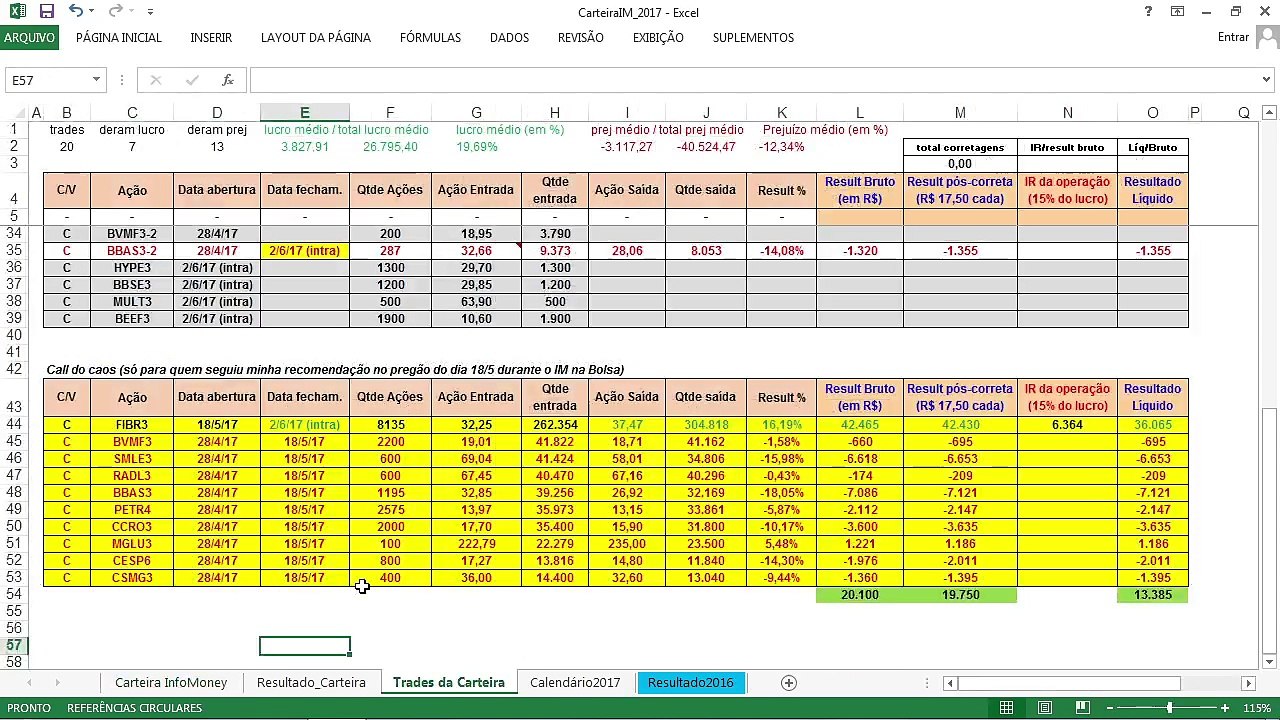Open the INSERIR ribbon tab
This screenshot has height=720, width=1280.
(x=211, y=38)
